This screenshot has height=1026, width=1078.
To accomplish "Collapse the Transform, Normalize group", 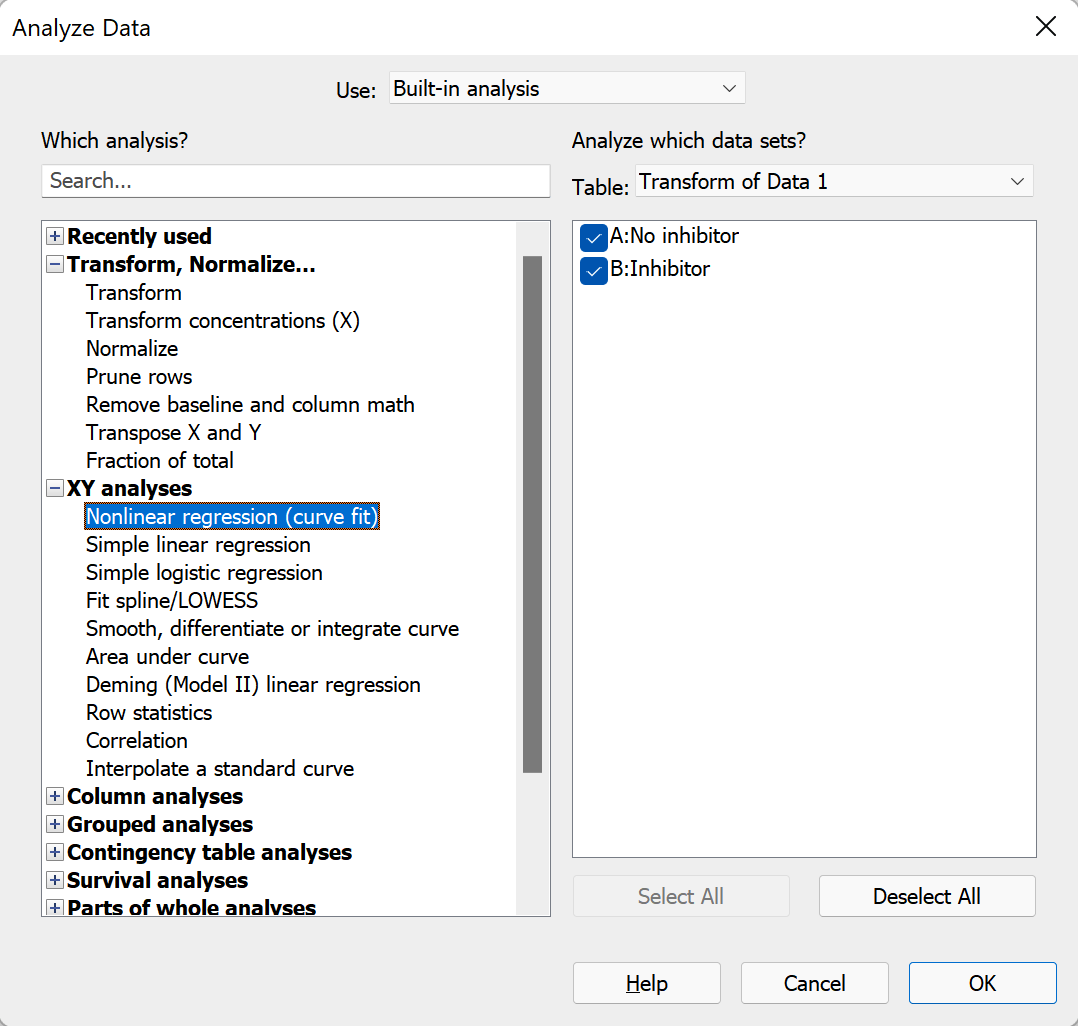I will pyautogui.click(x=55, y=264).
